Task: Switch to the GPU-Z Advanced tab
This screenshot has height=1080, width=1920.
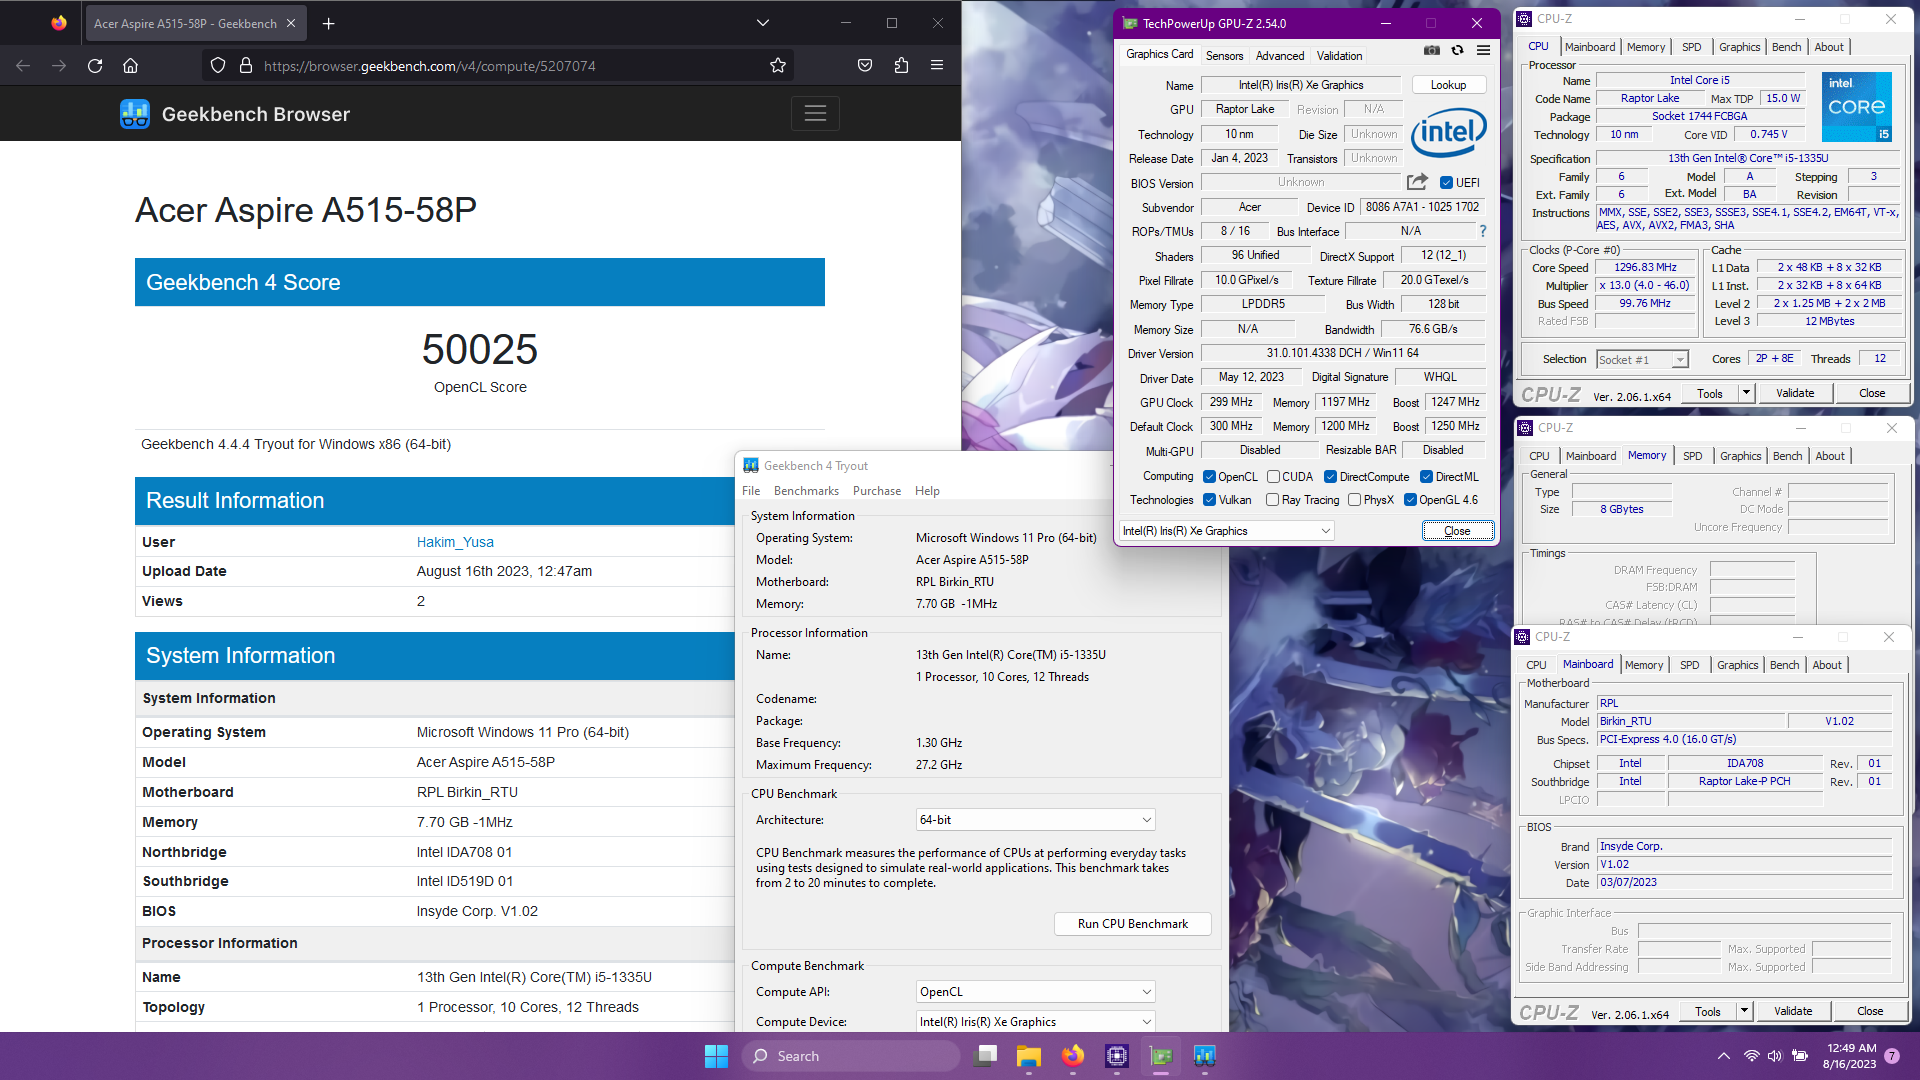Action: click(x=1280, y=56)
